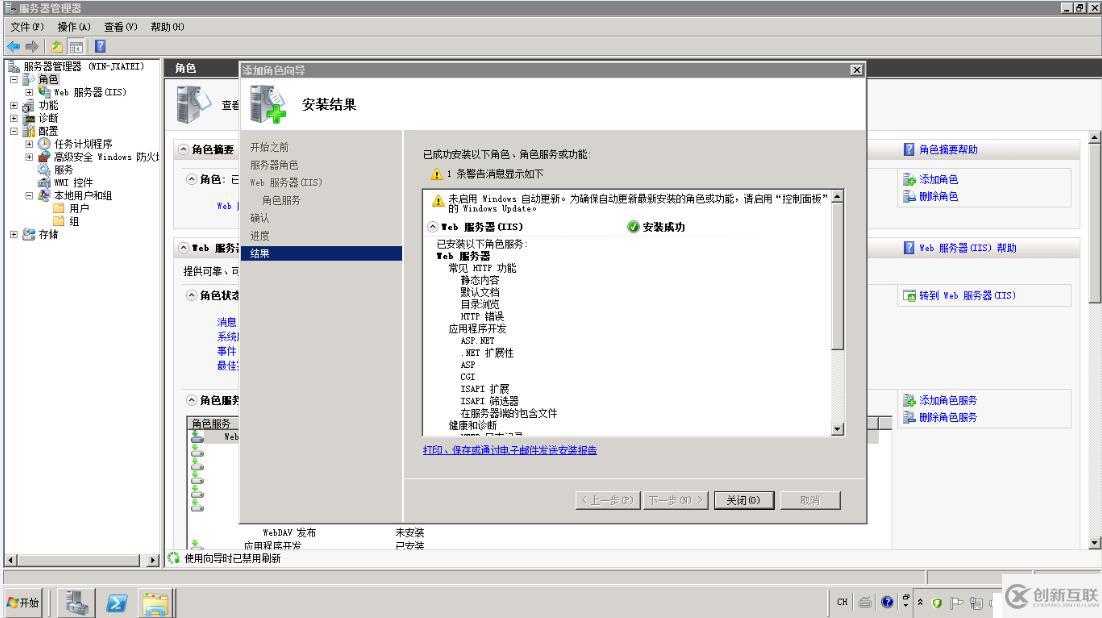Click the 删除角色 icon on right pane
The height and width of the screenshot is (618, 1102).
909,196
